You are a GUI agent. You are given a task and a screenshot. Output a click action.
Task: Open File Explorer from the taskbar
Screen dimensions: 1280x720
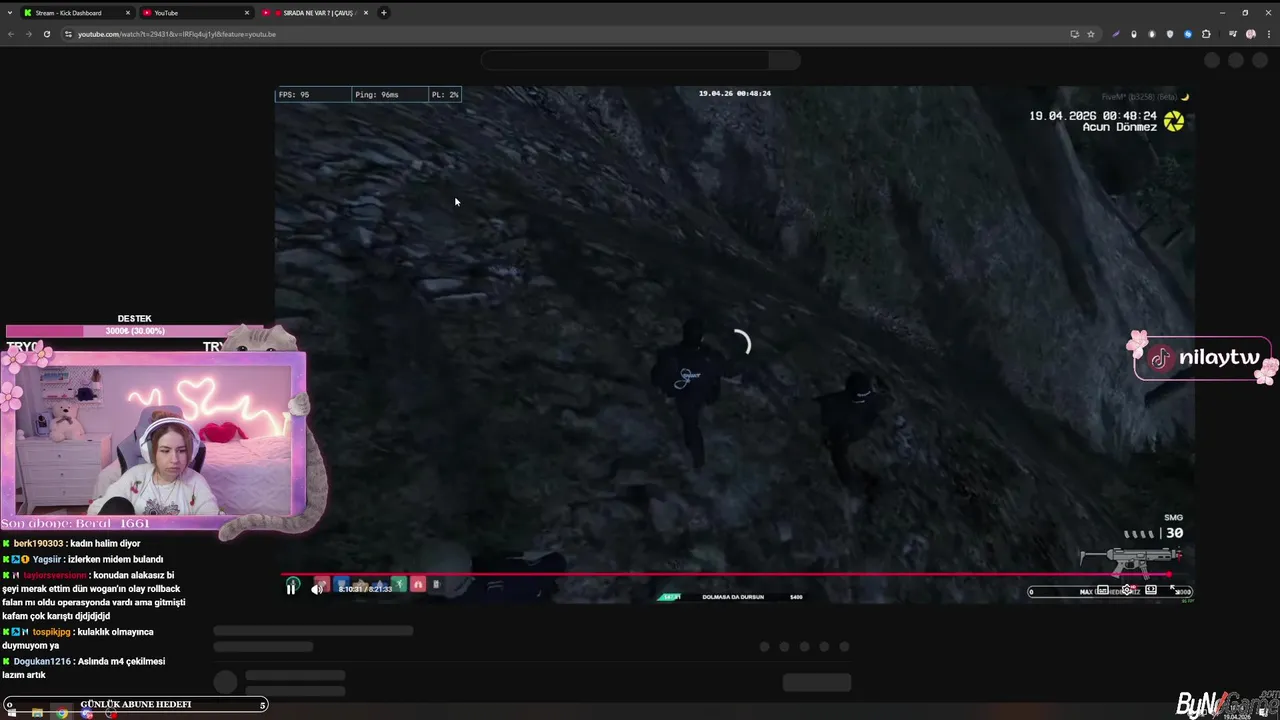[37, 713]
